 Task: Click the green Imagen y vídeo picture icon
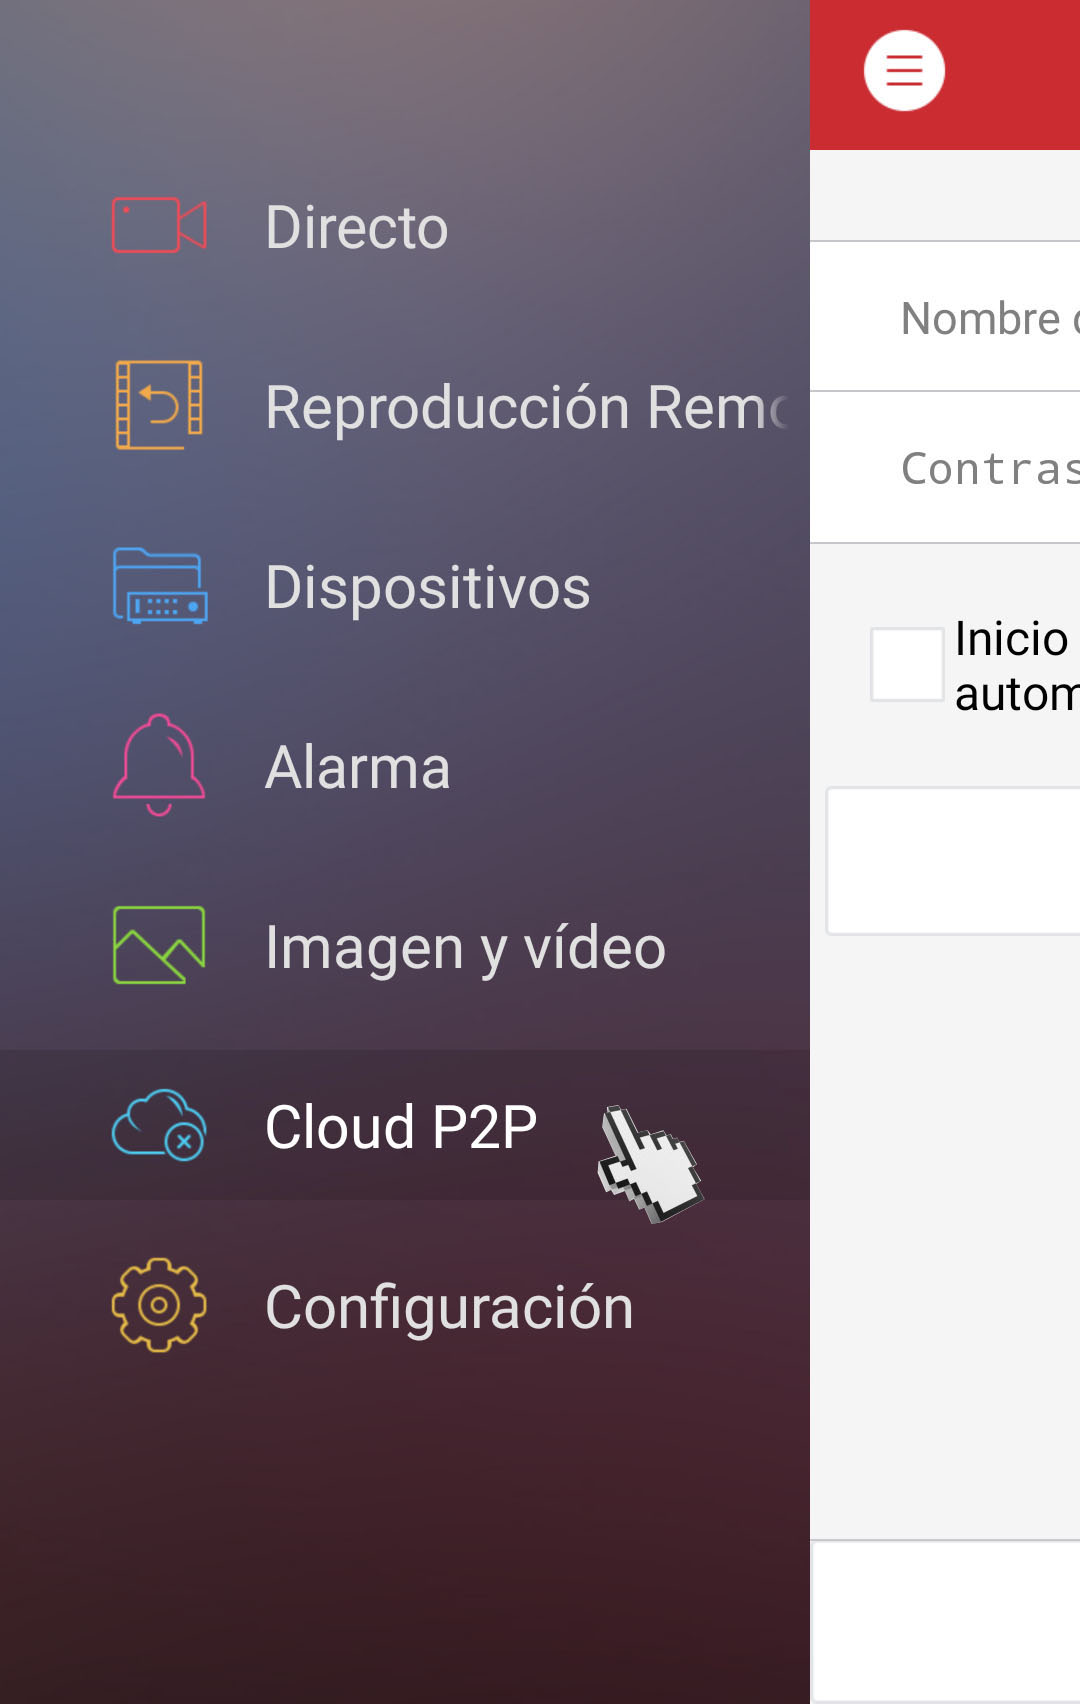159,945
